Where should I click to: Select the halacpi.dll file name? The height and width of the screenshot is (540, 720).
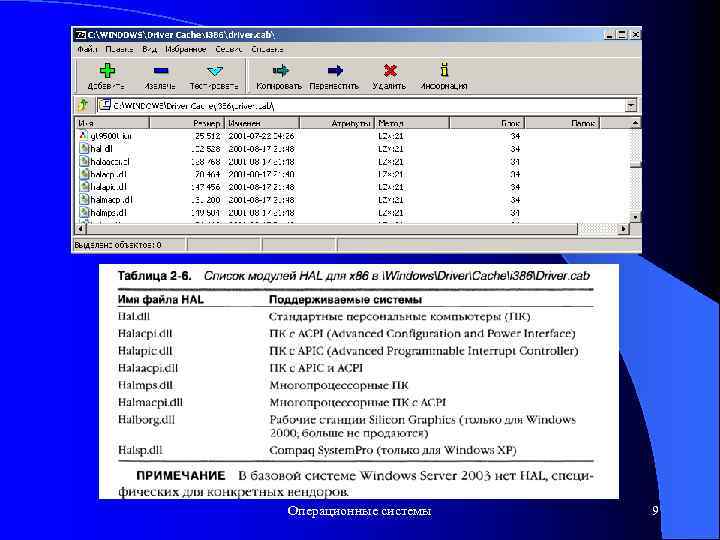[108, 174]
